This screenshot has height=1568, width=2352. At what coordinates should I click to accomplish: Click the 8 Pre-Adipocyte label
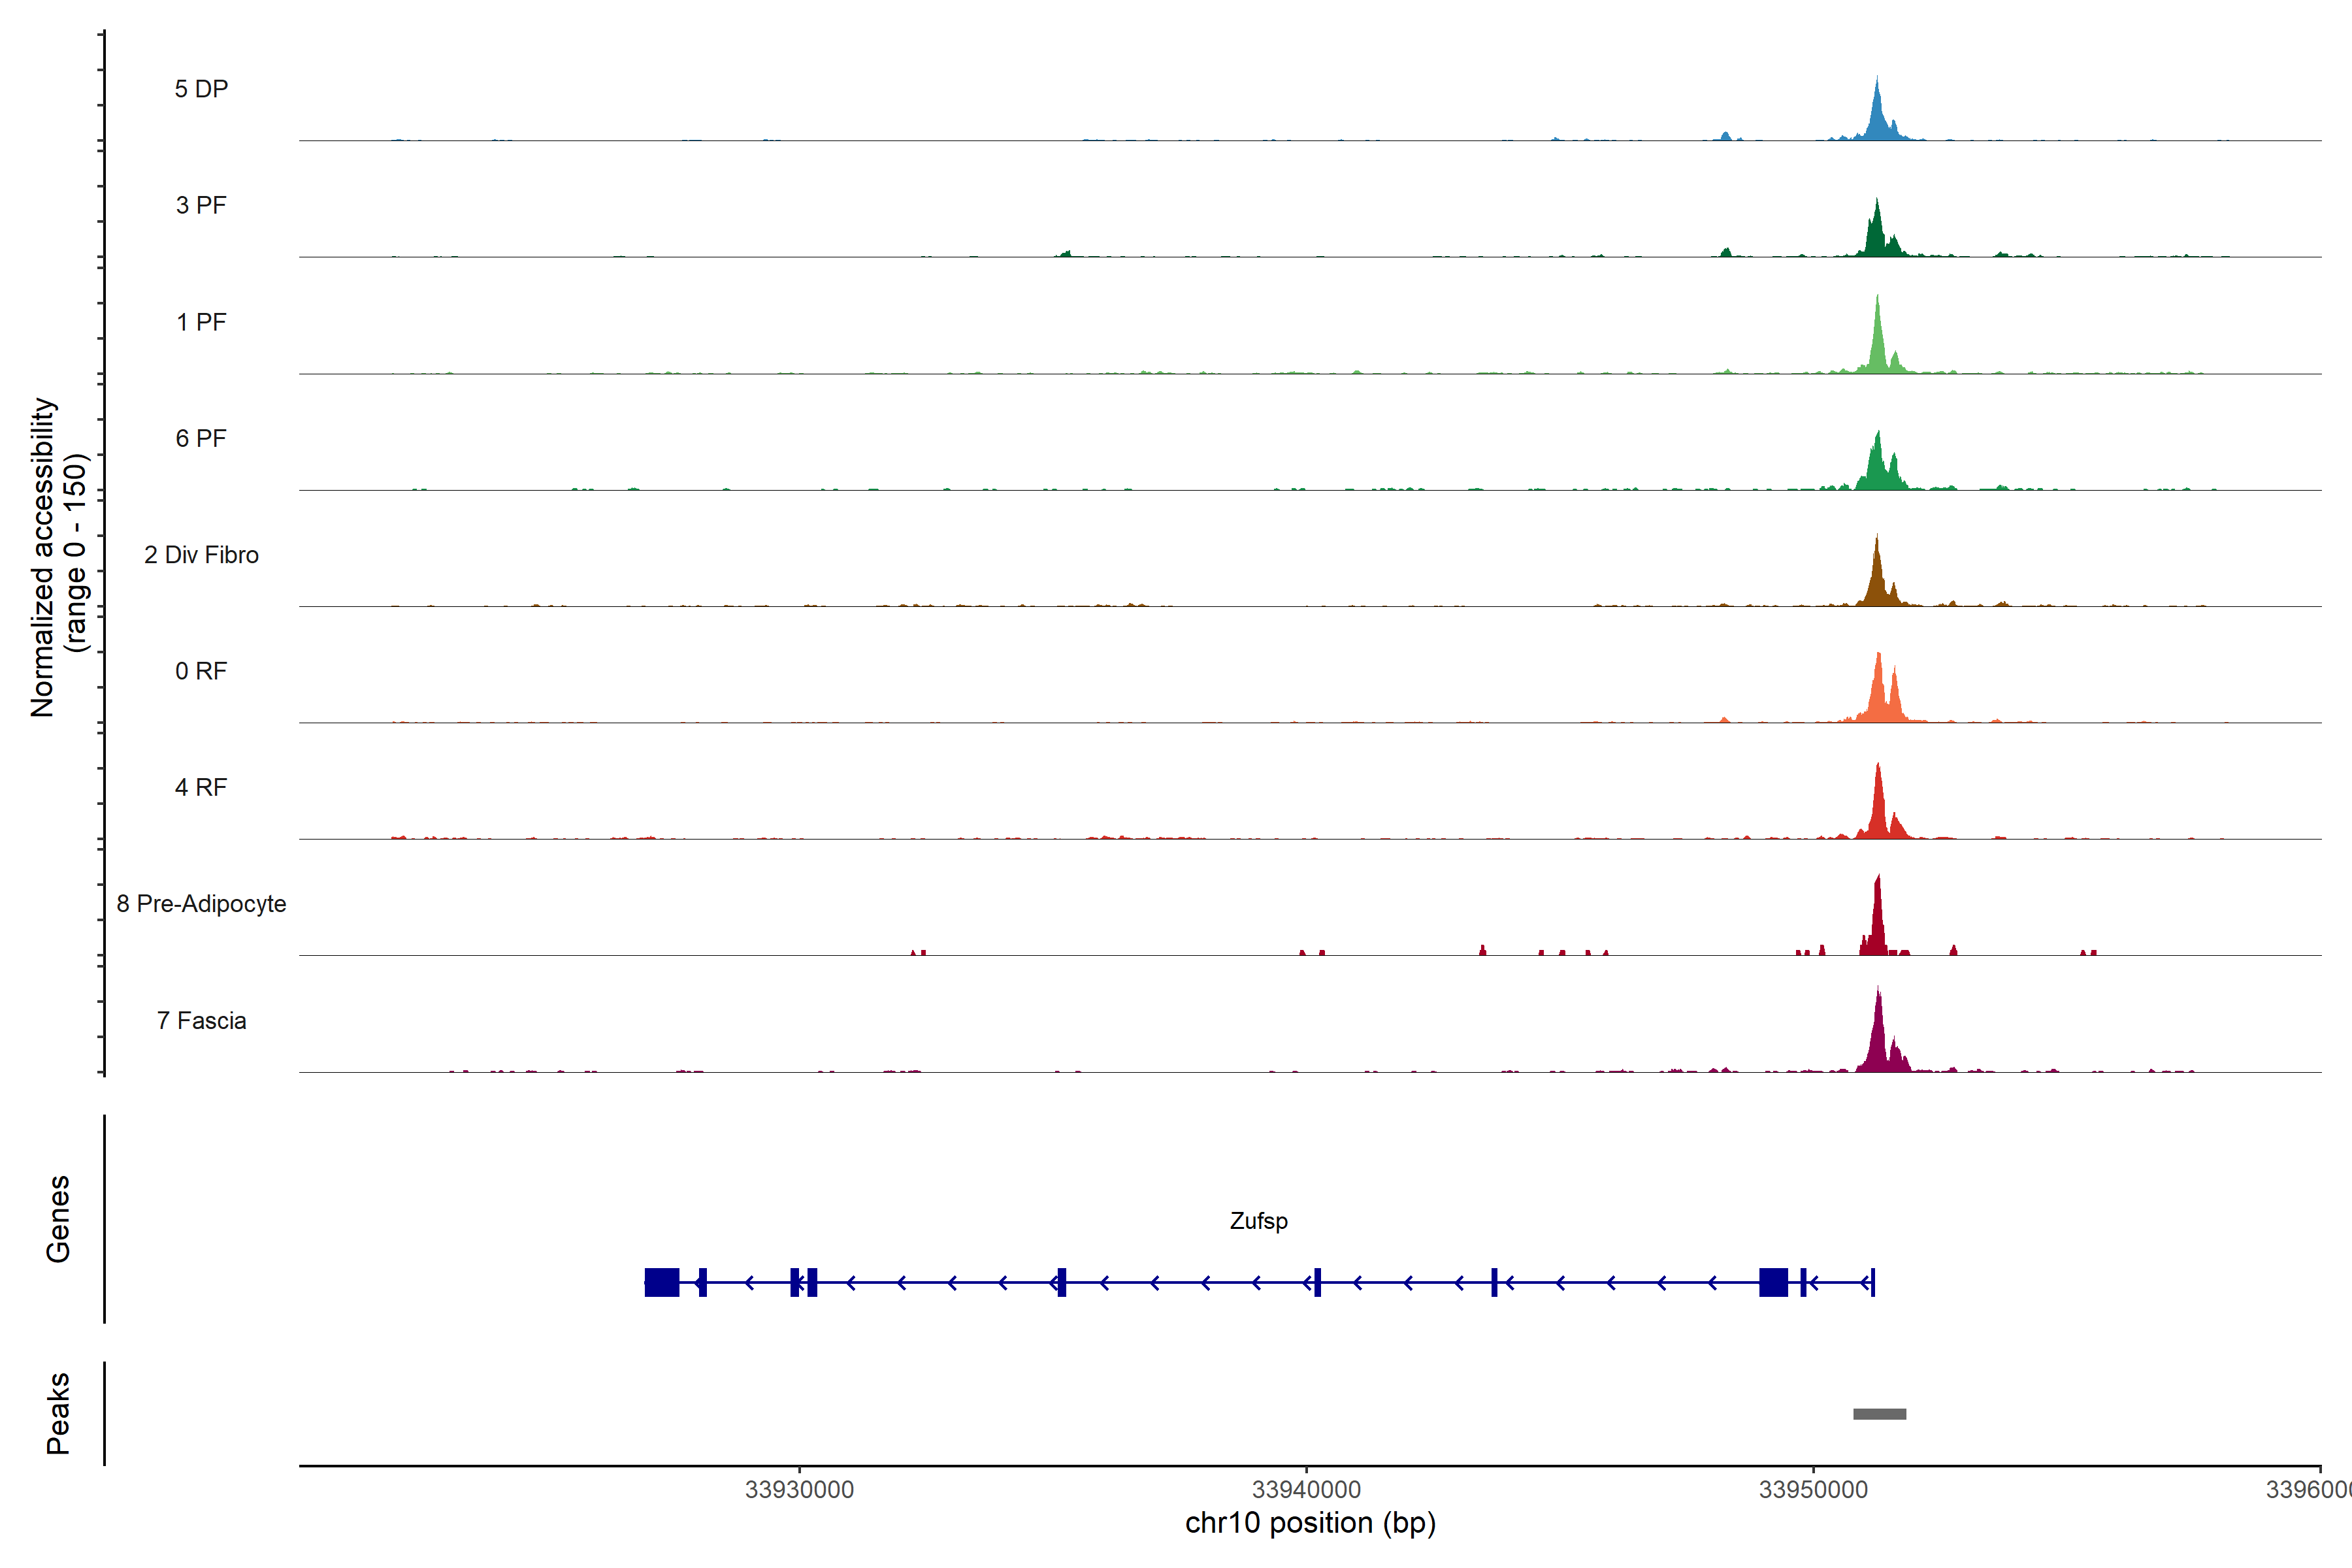pos(201,904)
